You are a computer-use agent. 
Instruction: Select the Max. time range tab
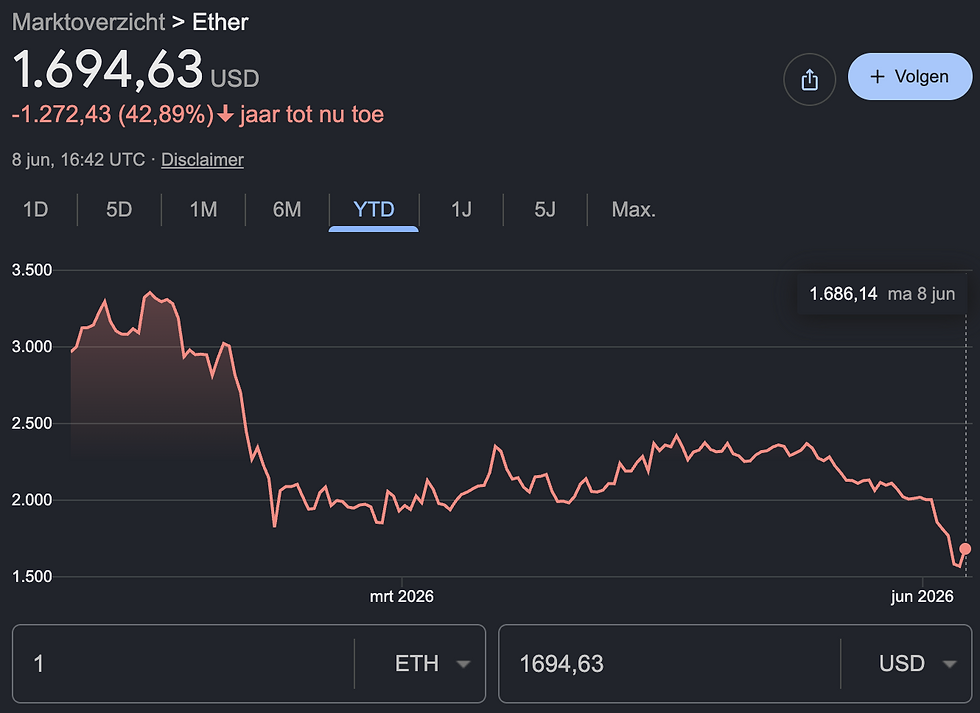coord(633,209)
